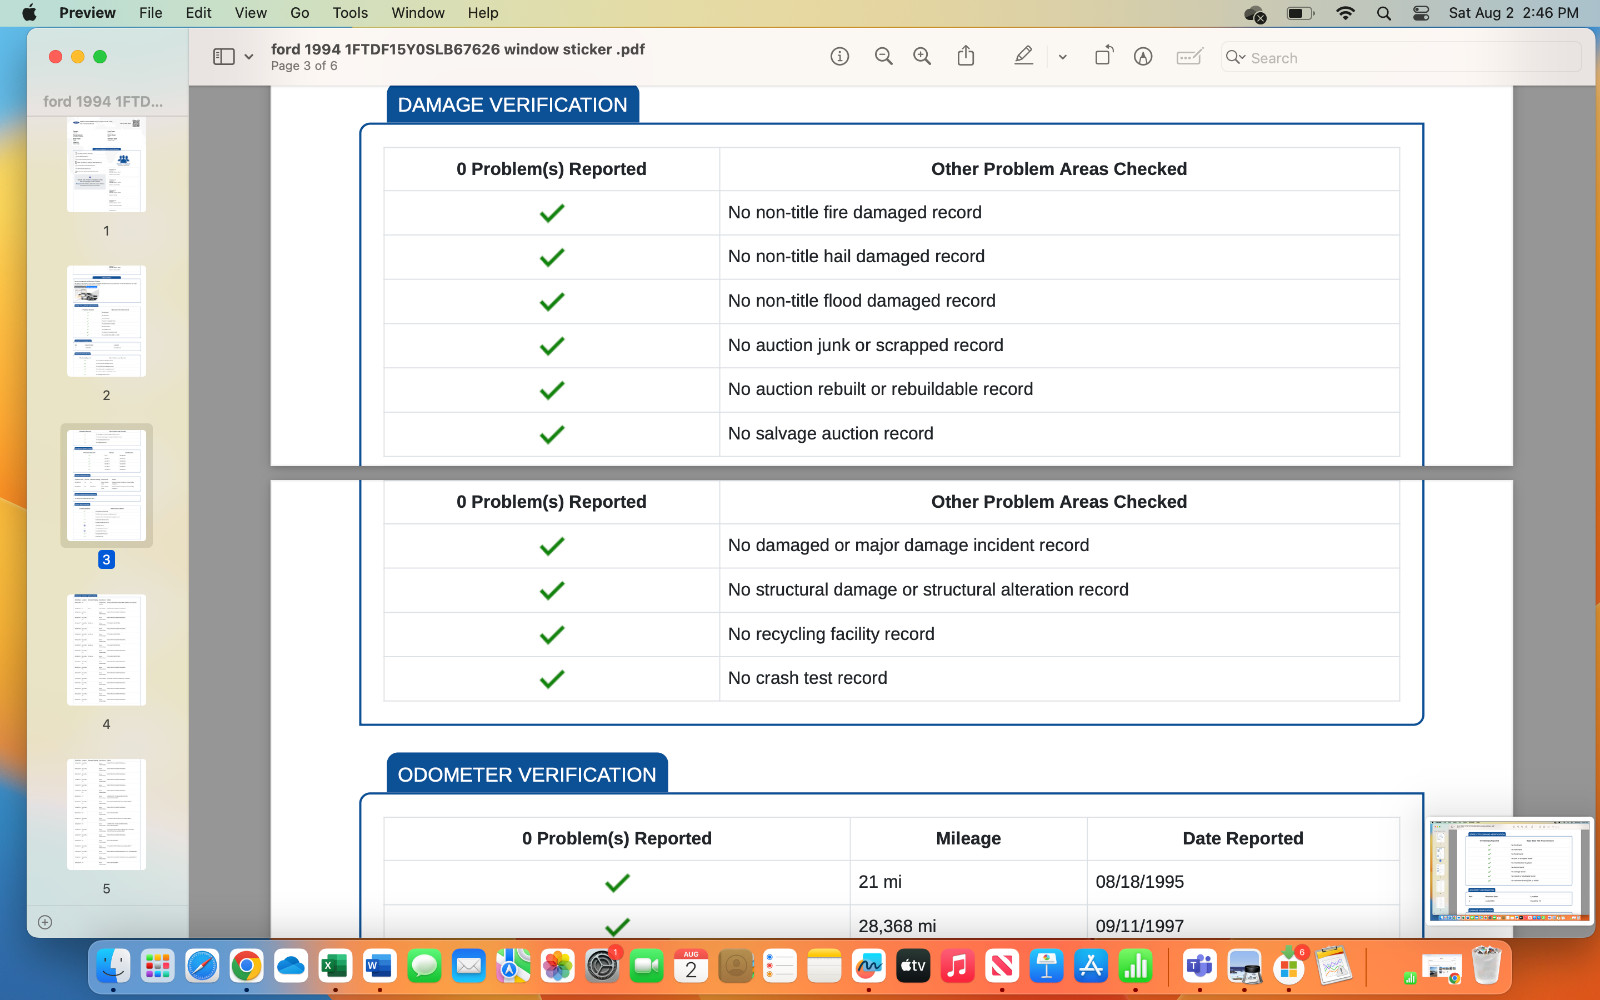1600x1000 pixels.
Task: Open the File menu
Action: point(150,13)
